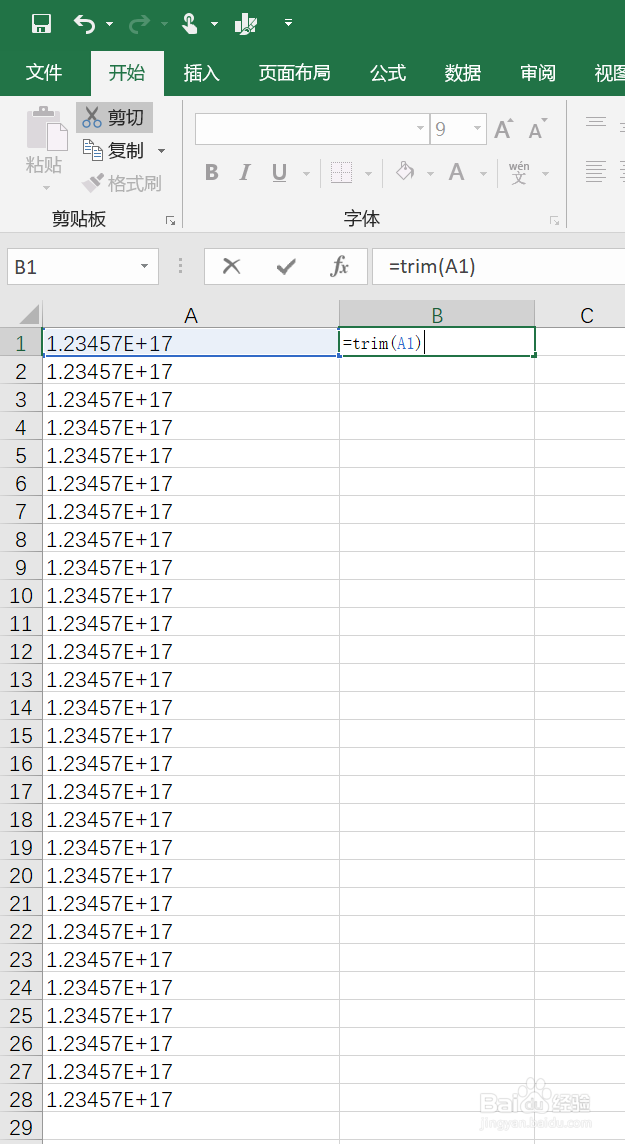Click cell A1 containing 1.23457E+17
Viewport: 625px width, 1144px height.
(x=191, y=342)
